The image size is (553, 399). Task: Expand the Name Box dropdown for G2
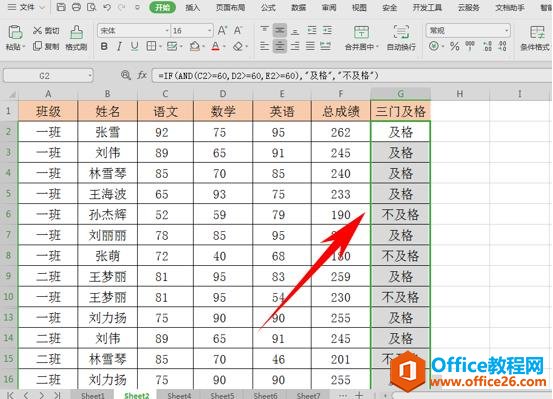90,75
